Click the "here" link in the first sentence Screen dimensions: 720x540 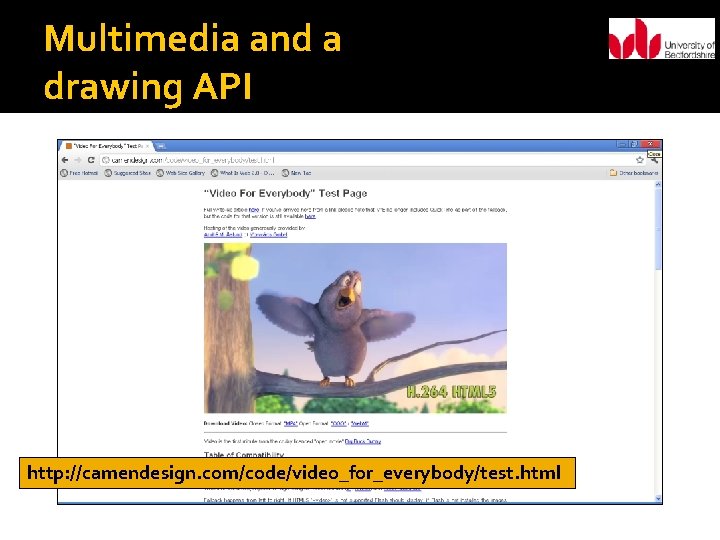pyautogui.click(x=254, y=210)
